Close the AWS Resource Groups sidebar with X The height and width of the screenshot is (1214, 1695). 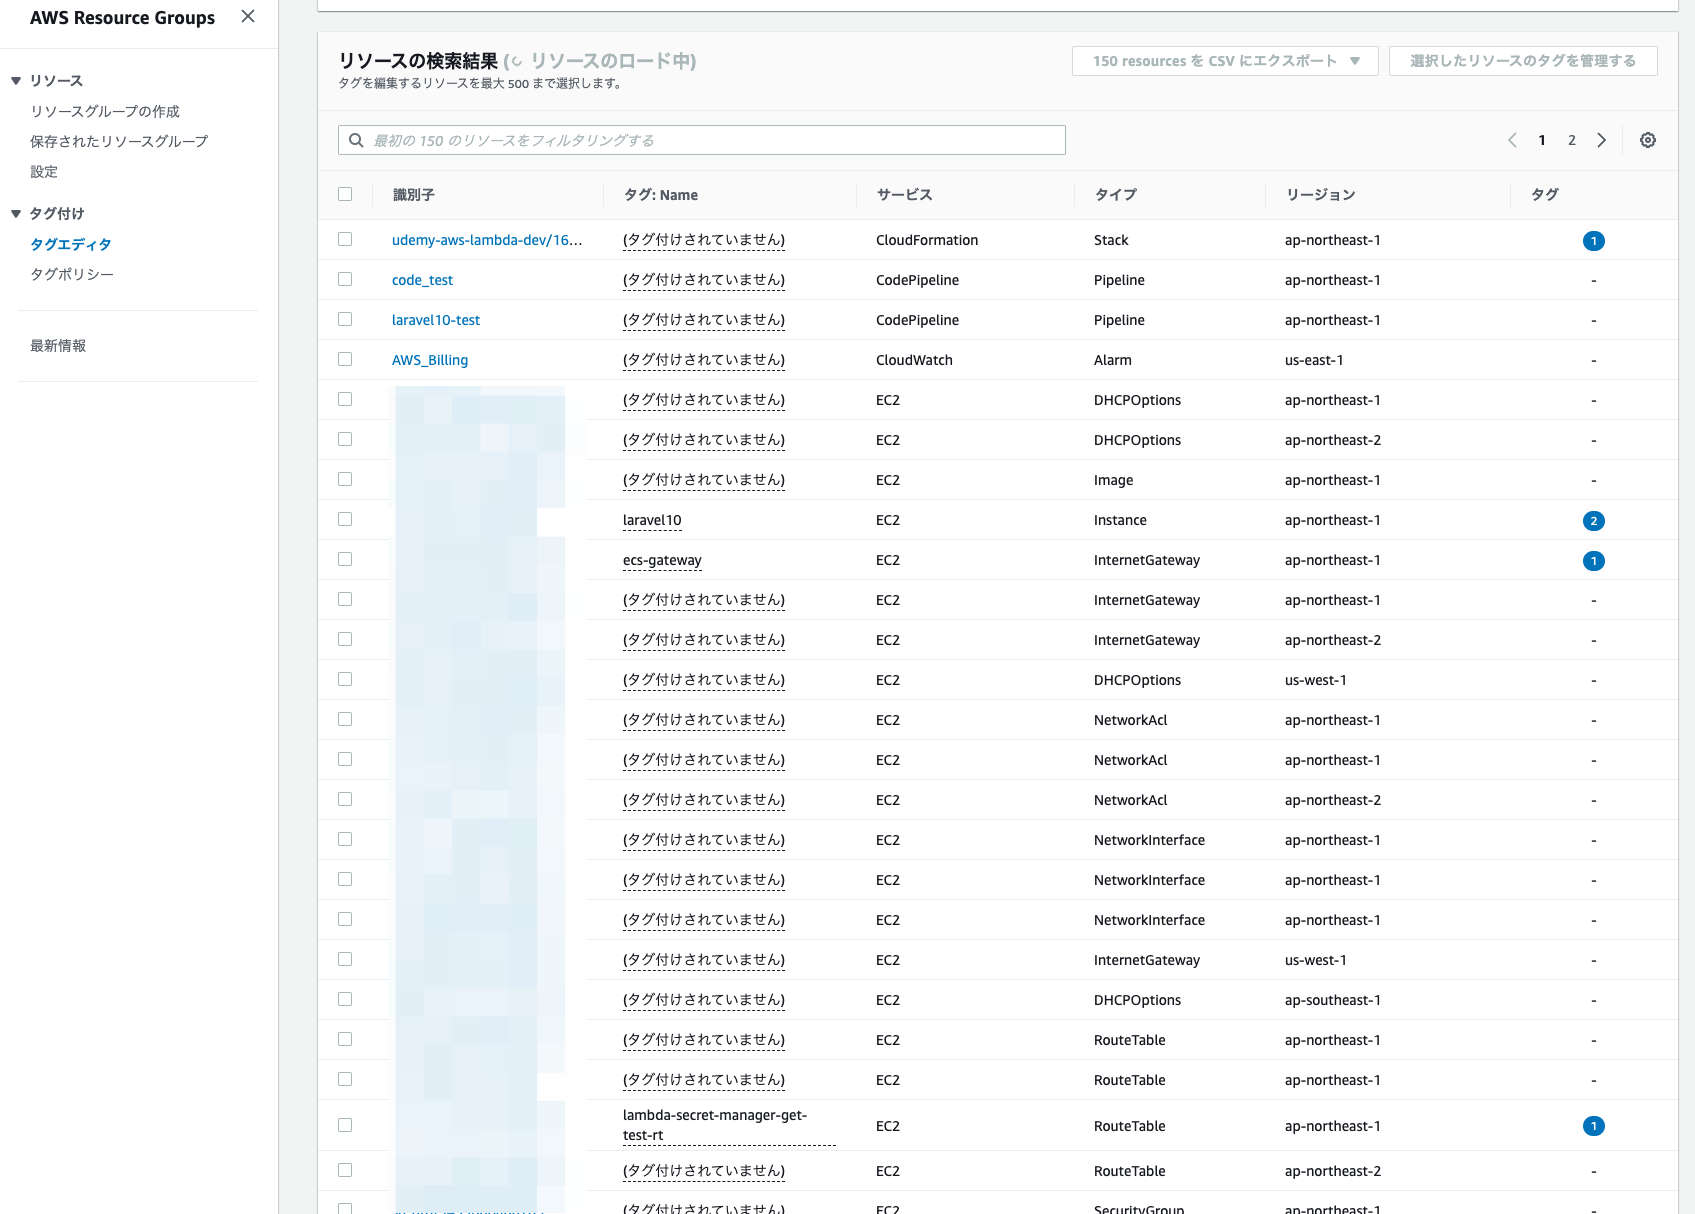tap(247, 16)
